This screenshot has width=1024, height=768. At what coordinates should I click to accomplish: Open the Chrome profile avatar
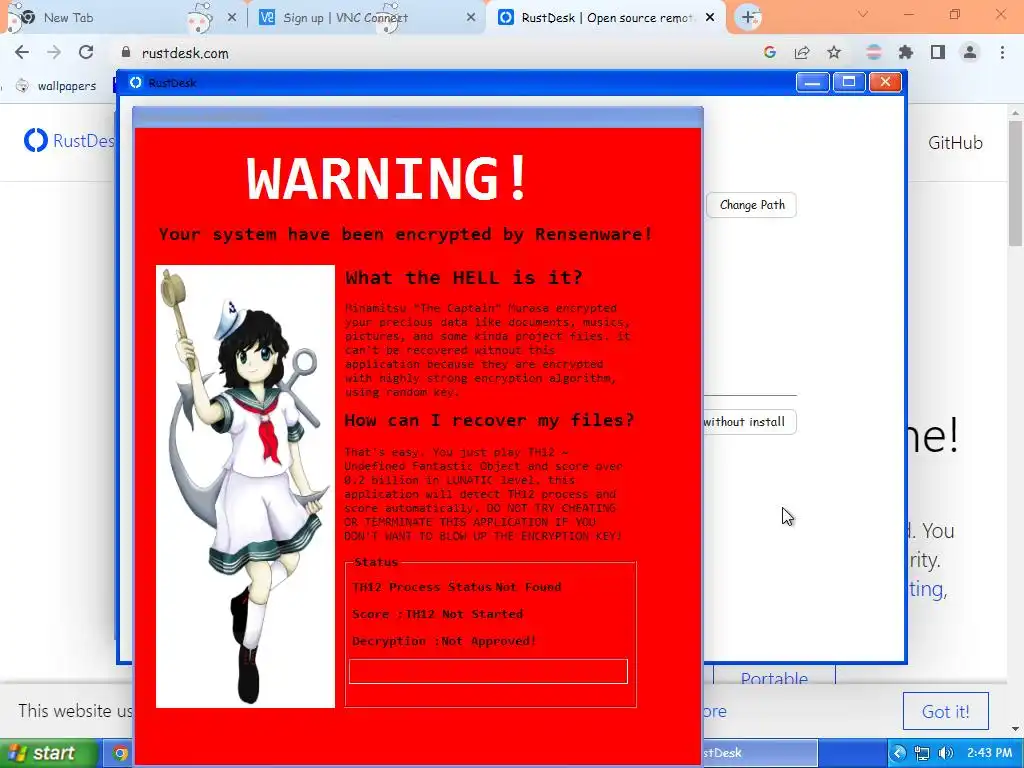[x=970, y=53]
